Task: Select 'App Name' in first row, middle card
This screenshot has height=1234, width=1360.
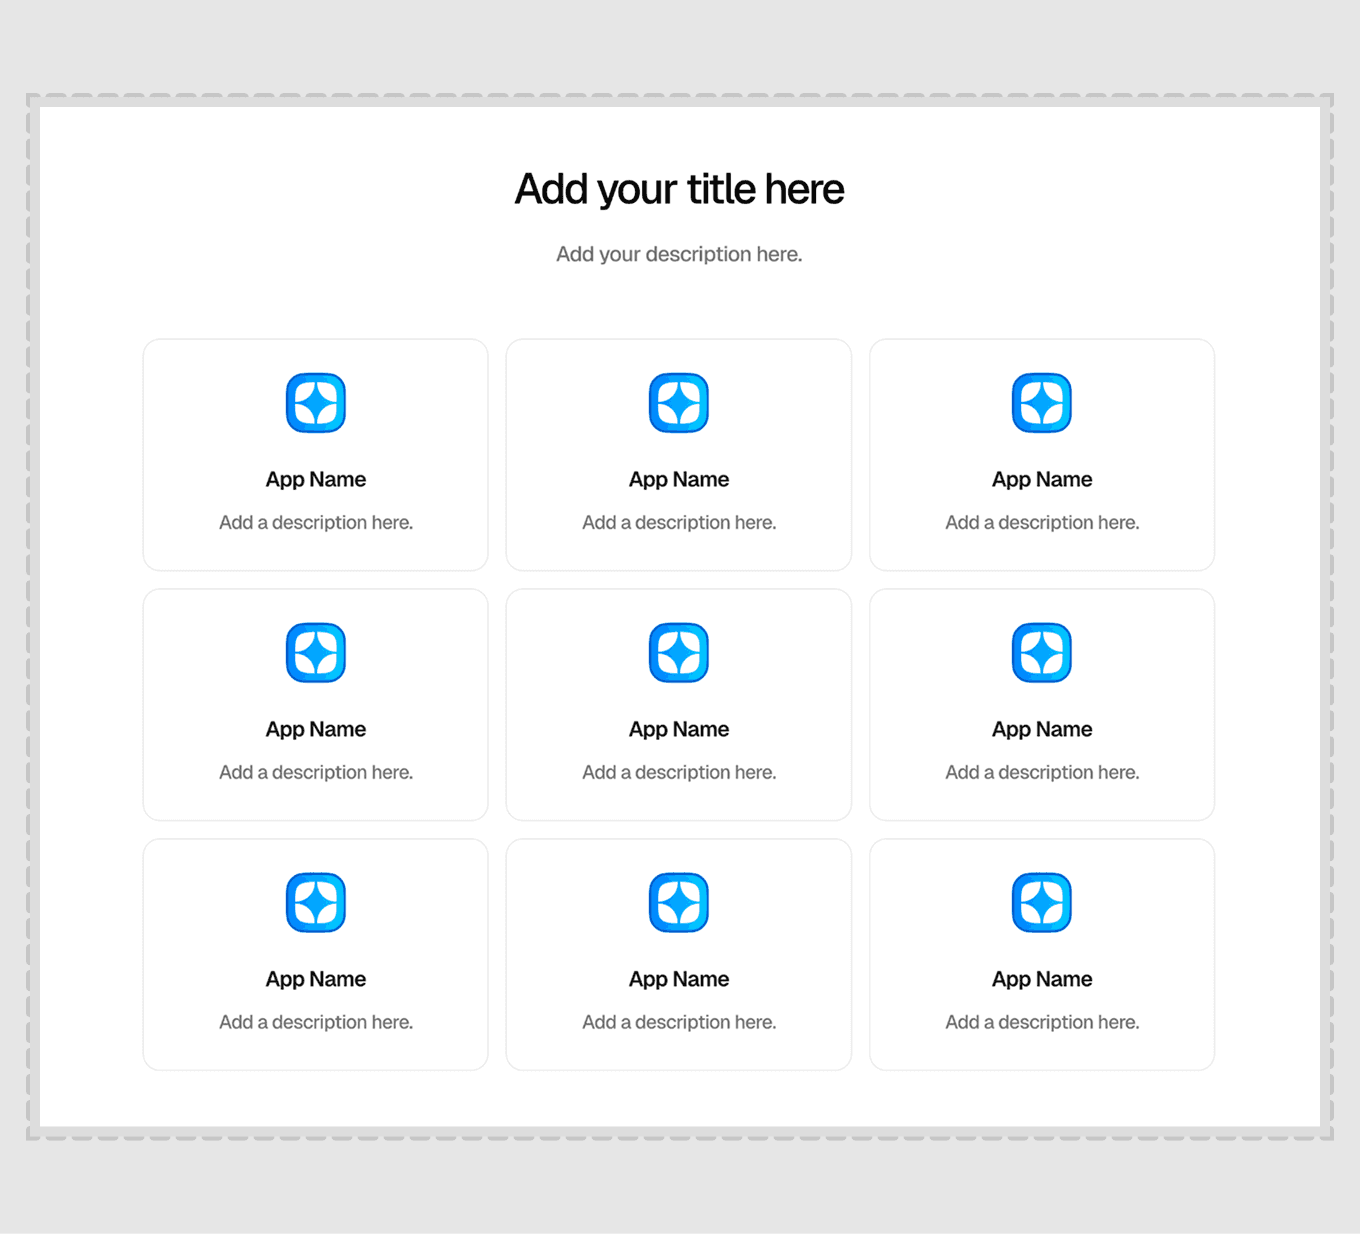Action: coord(679,479)
